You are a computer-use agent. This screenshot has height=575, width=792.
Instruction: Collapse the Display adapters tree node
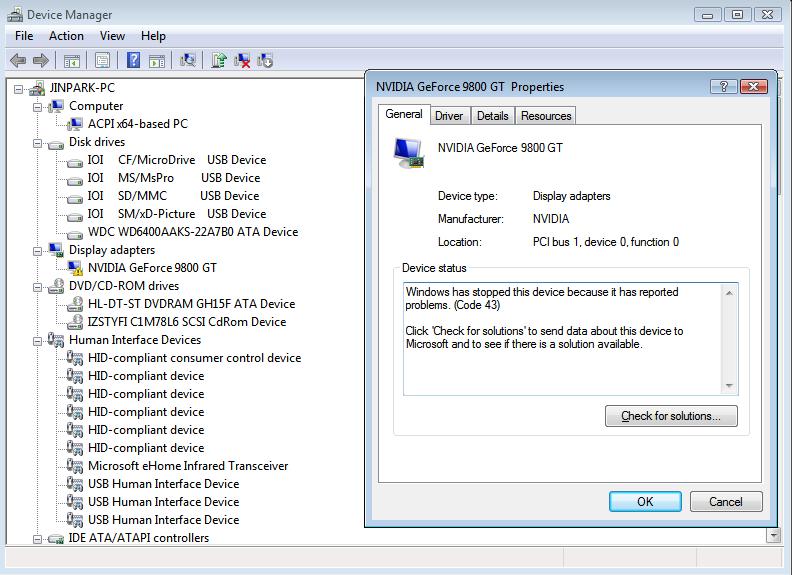pyautogui.click(x=37, y=251)
